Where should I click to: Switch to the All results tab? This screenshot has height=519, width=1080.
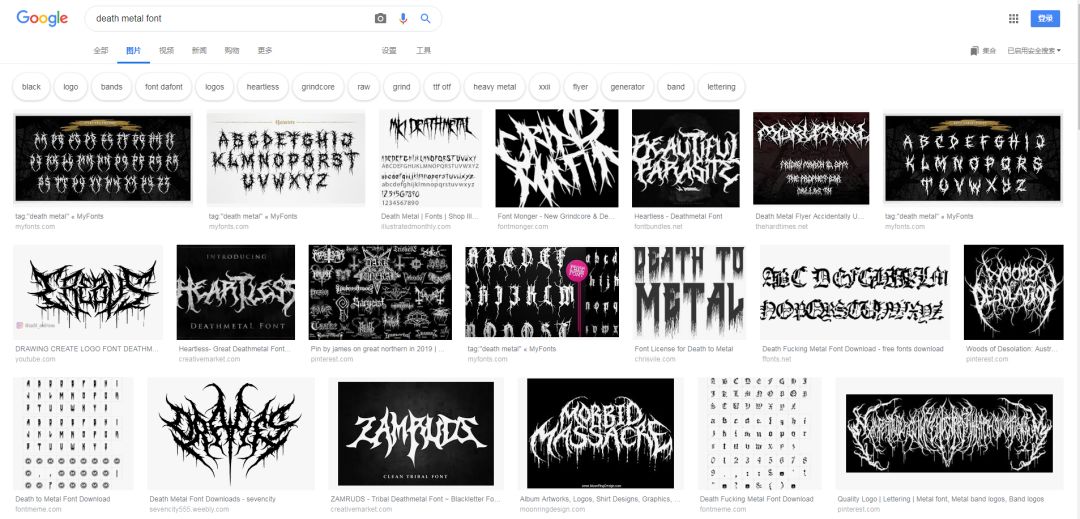click(101, 50)
